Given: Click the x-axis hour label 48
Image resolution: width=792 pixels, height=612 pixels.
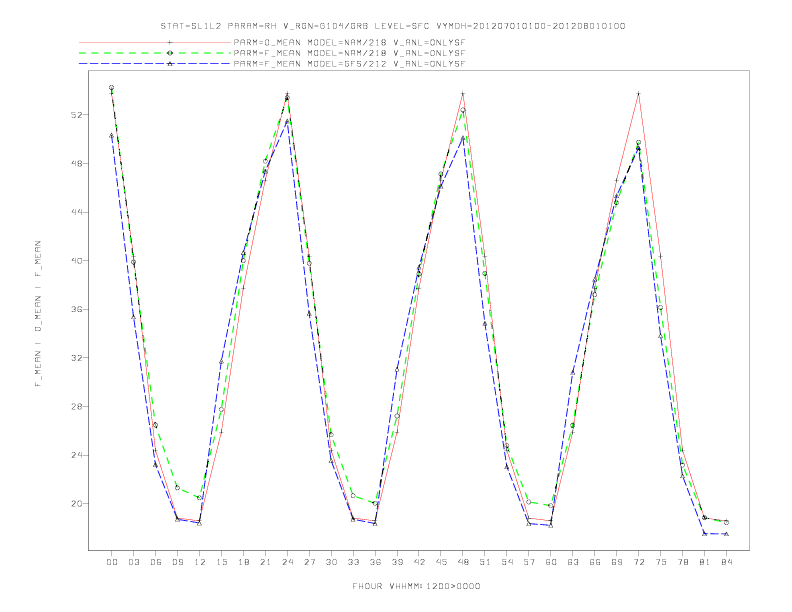Looking at the screenshot, I should tap(463, 562).
